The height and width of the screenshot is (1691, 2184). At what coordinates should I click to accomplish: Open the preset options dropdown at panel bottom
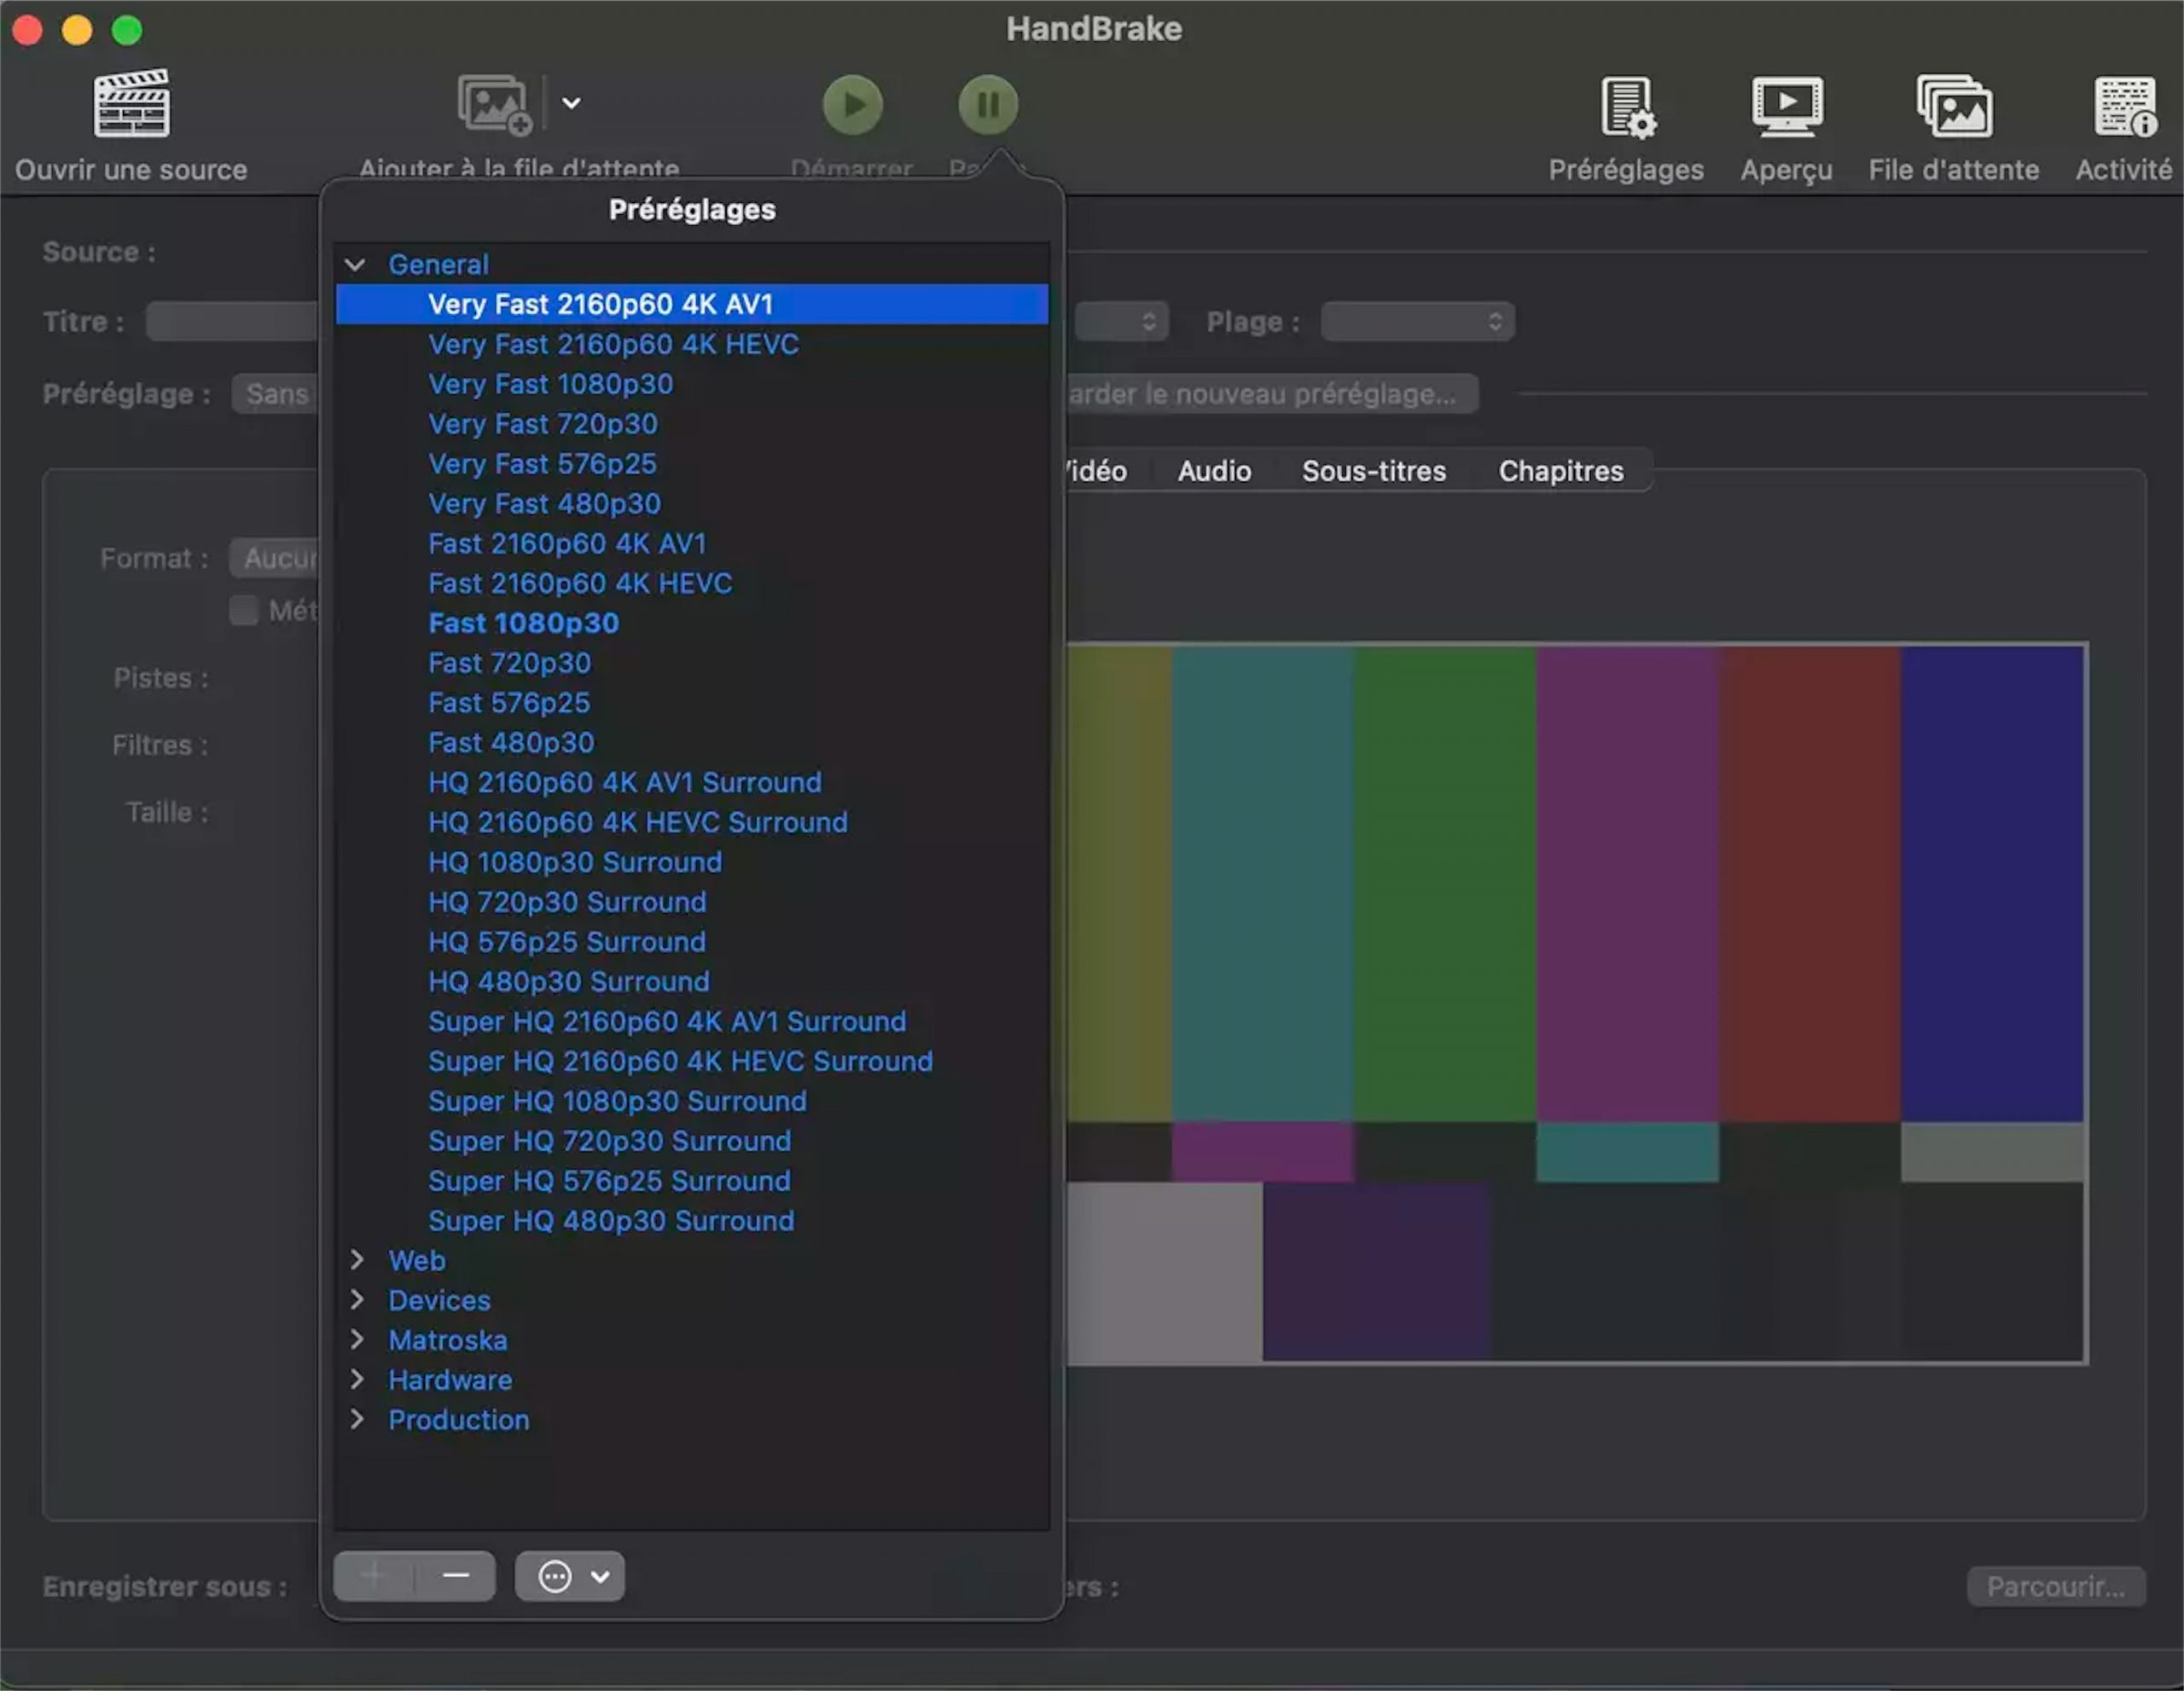tap(569, 1576)
